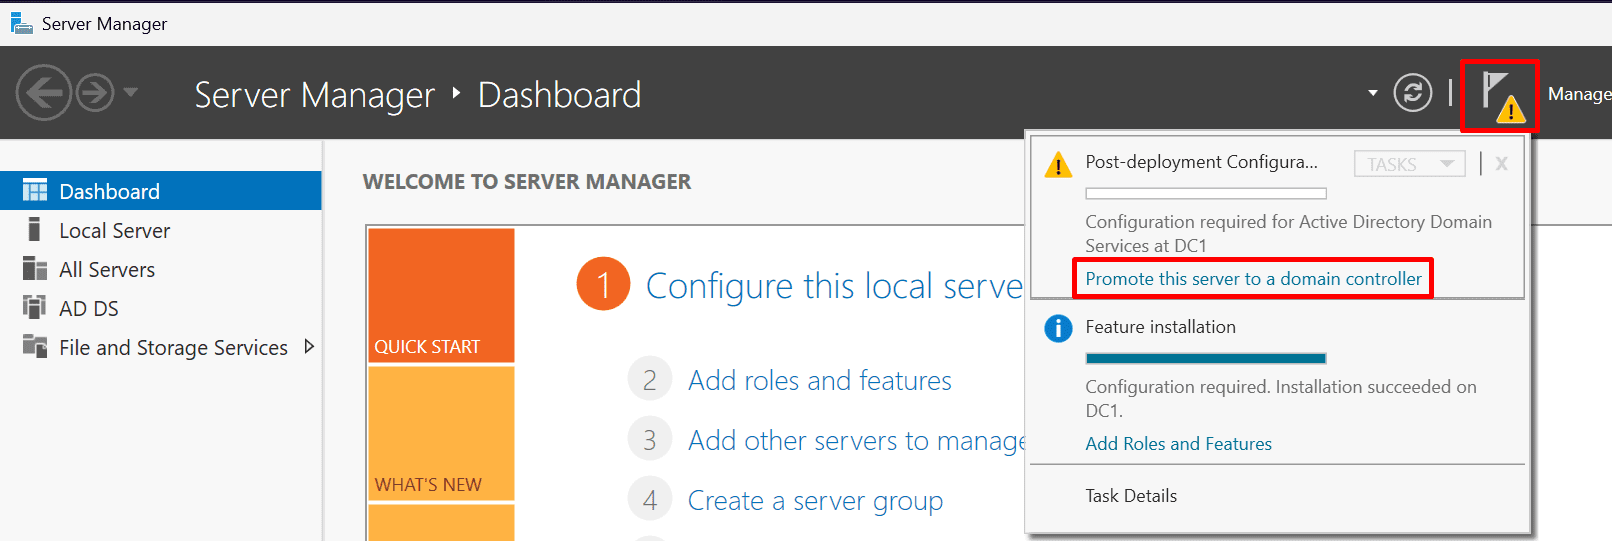Expand File and Storage Services submenu
The width and height of the screenshot is (1612, 541).
point(309,347)
